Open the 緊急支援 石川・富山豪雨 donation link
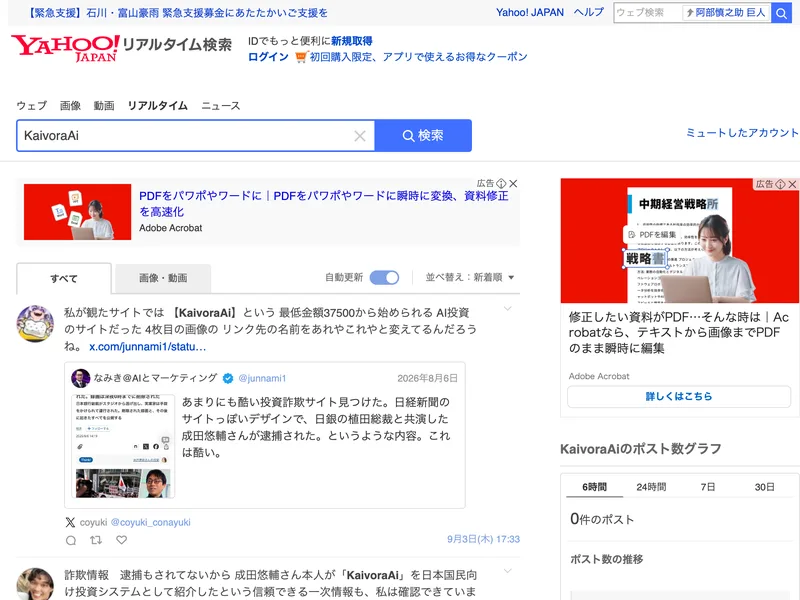The width and height of the screenshot is (800, 600). 177,13
